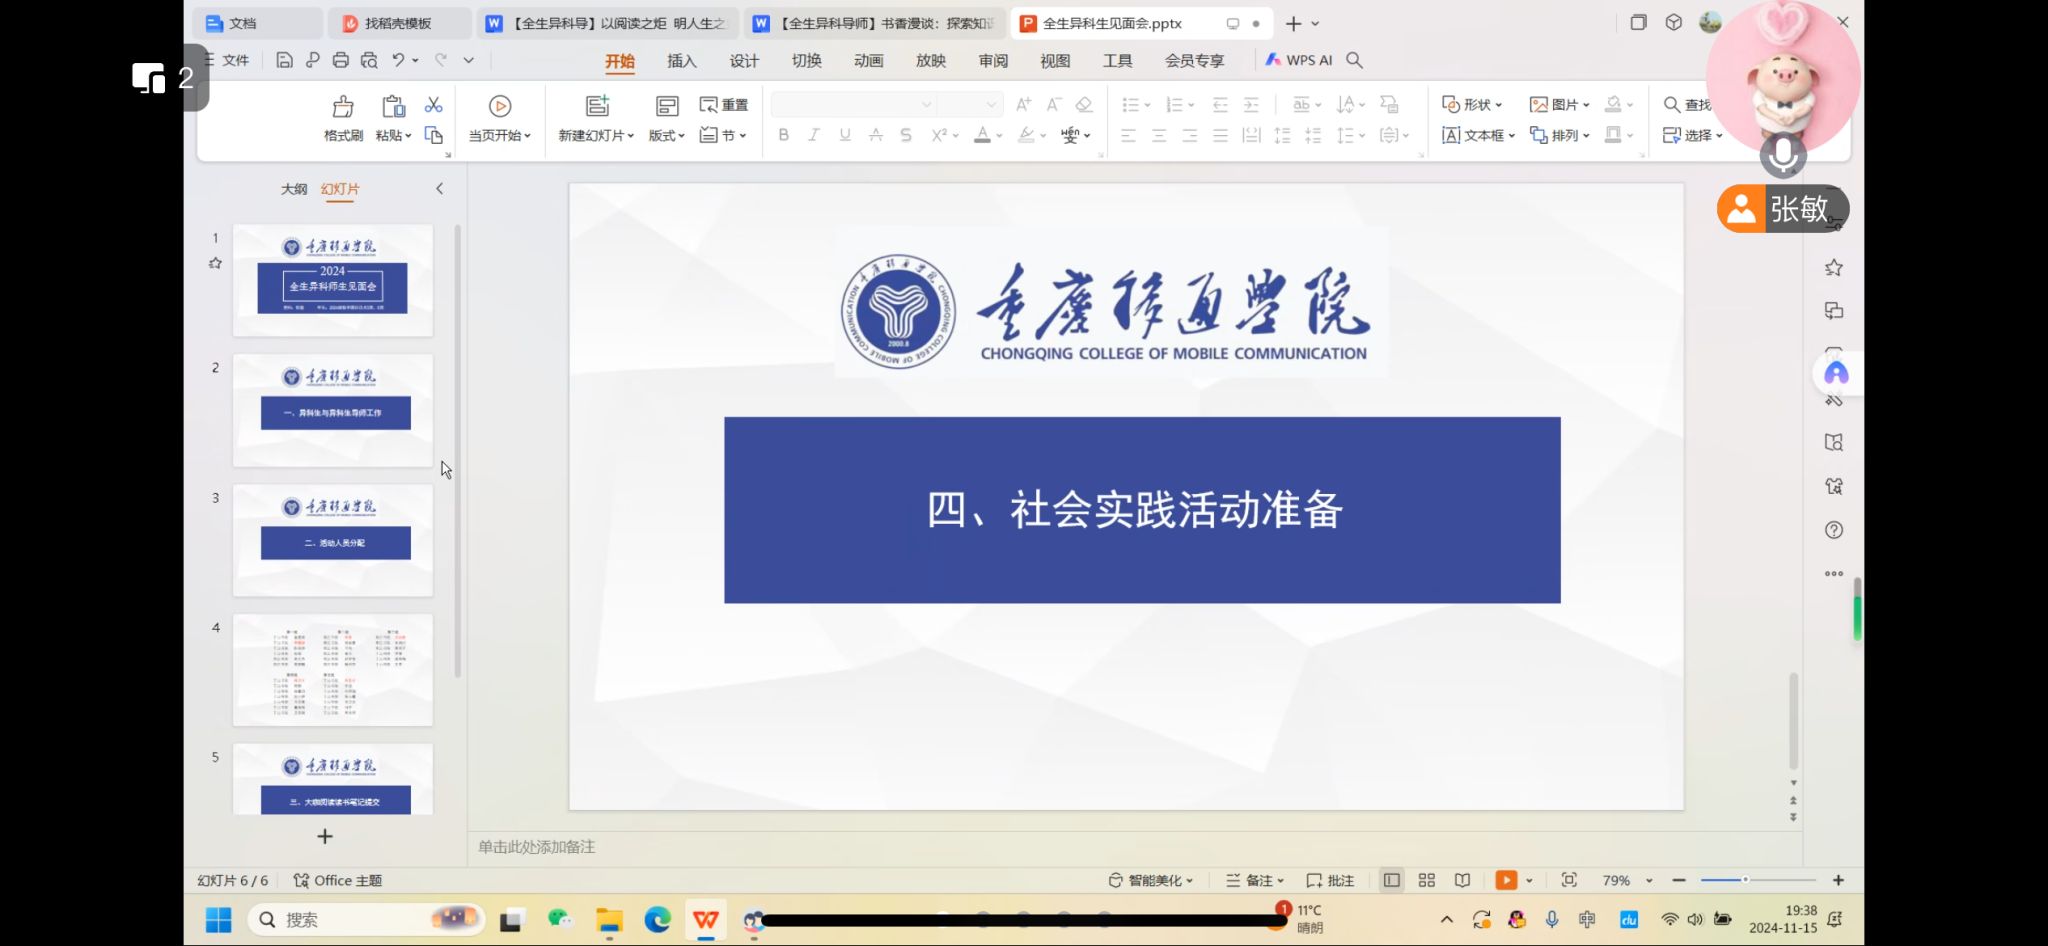Click the zoom slider in status bar

coord(1745,880)
